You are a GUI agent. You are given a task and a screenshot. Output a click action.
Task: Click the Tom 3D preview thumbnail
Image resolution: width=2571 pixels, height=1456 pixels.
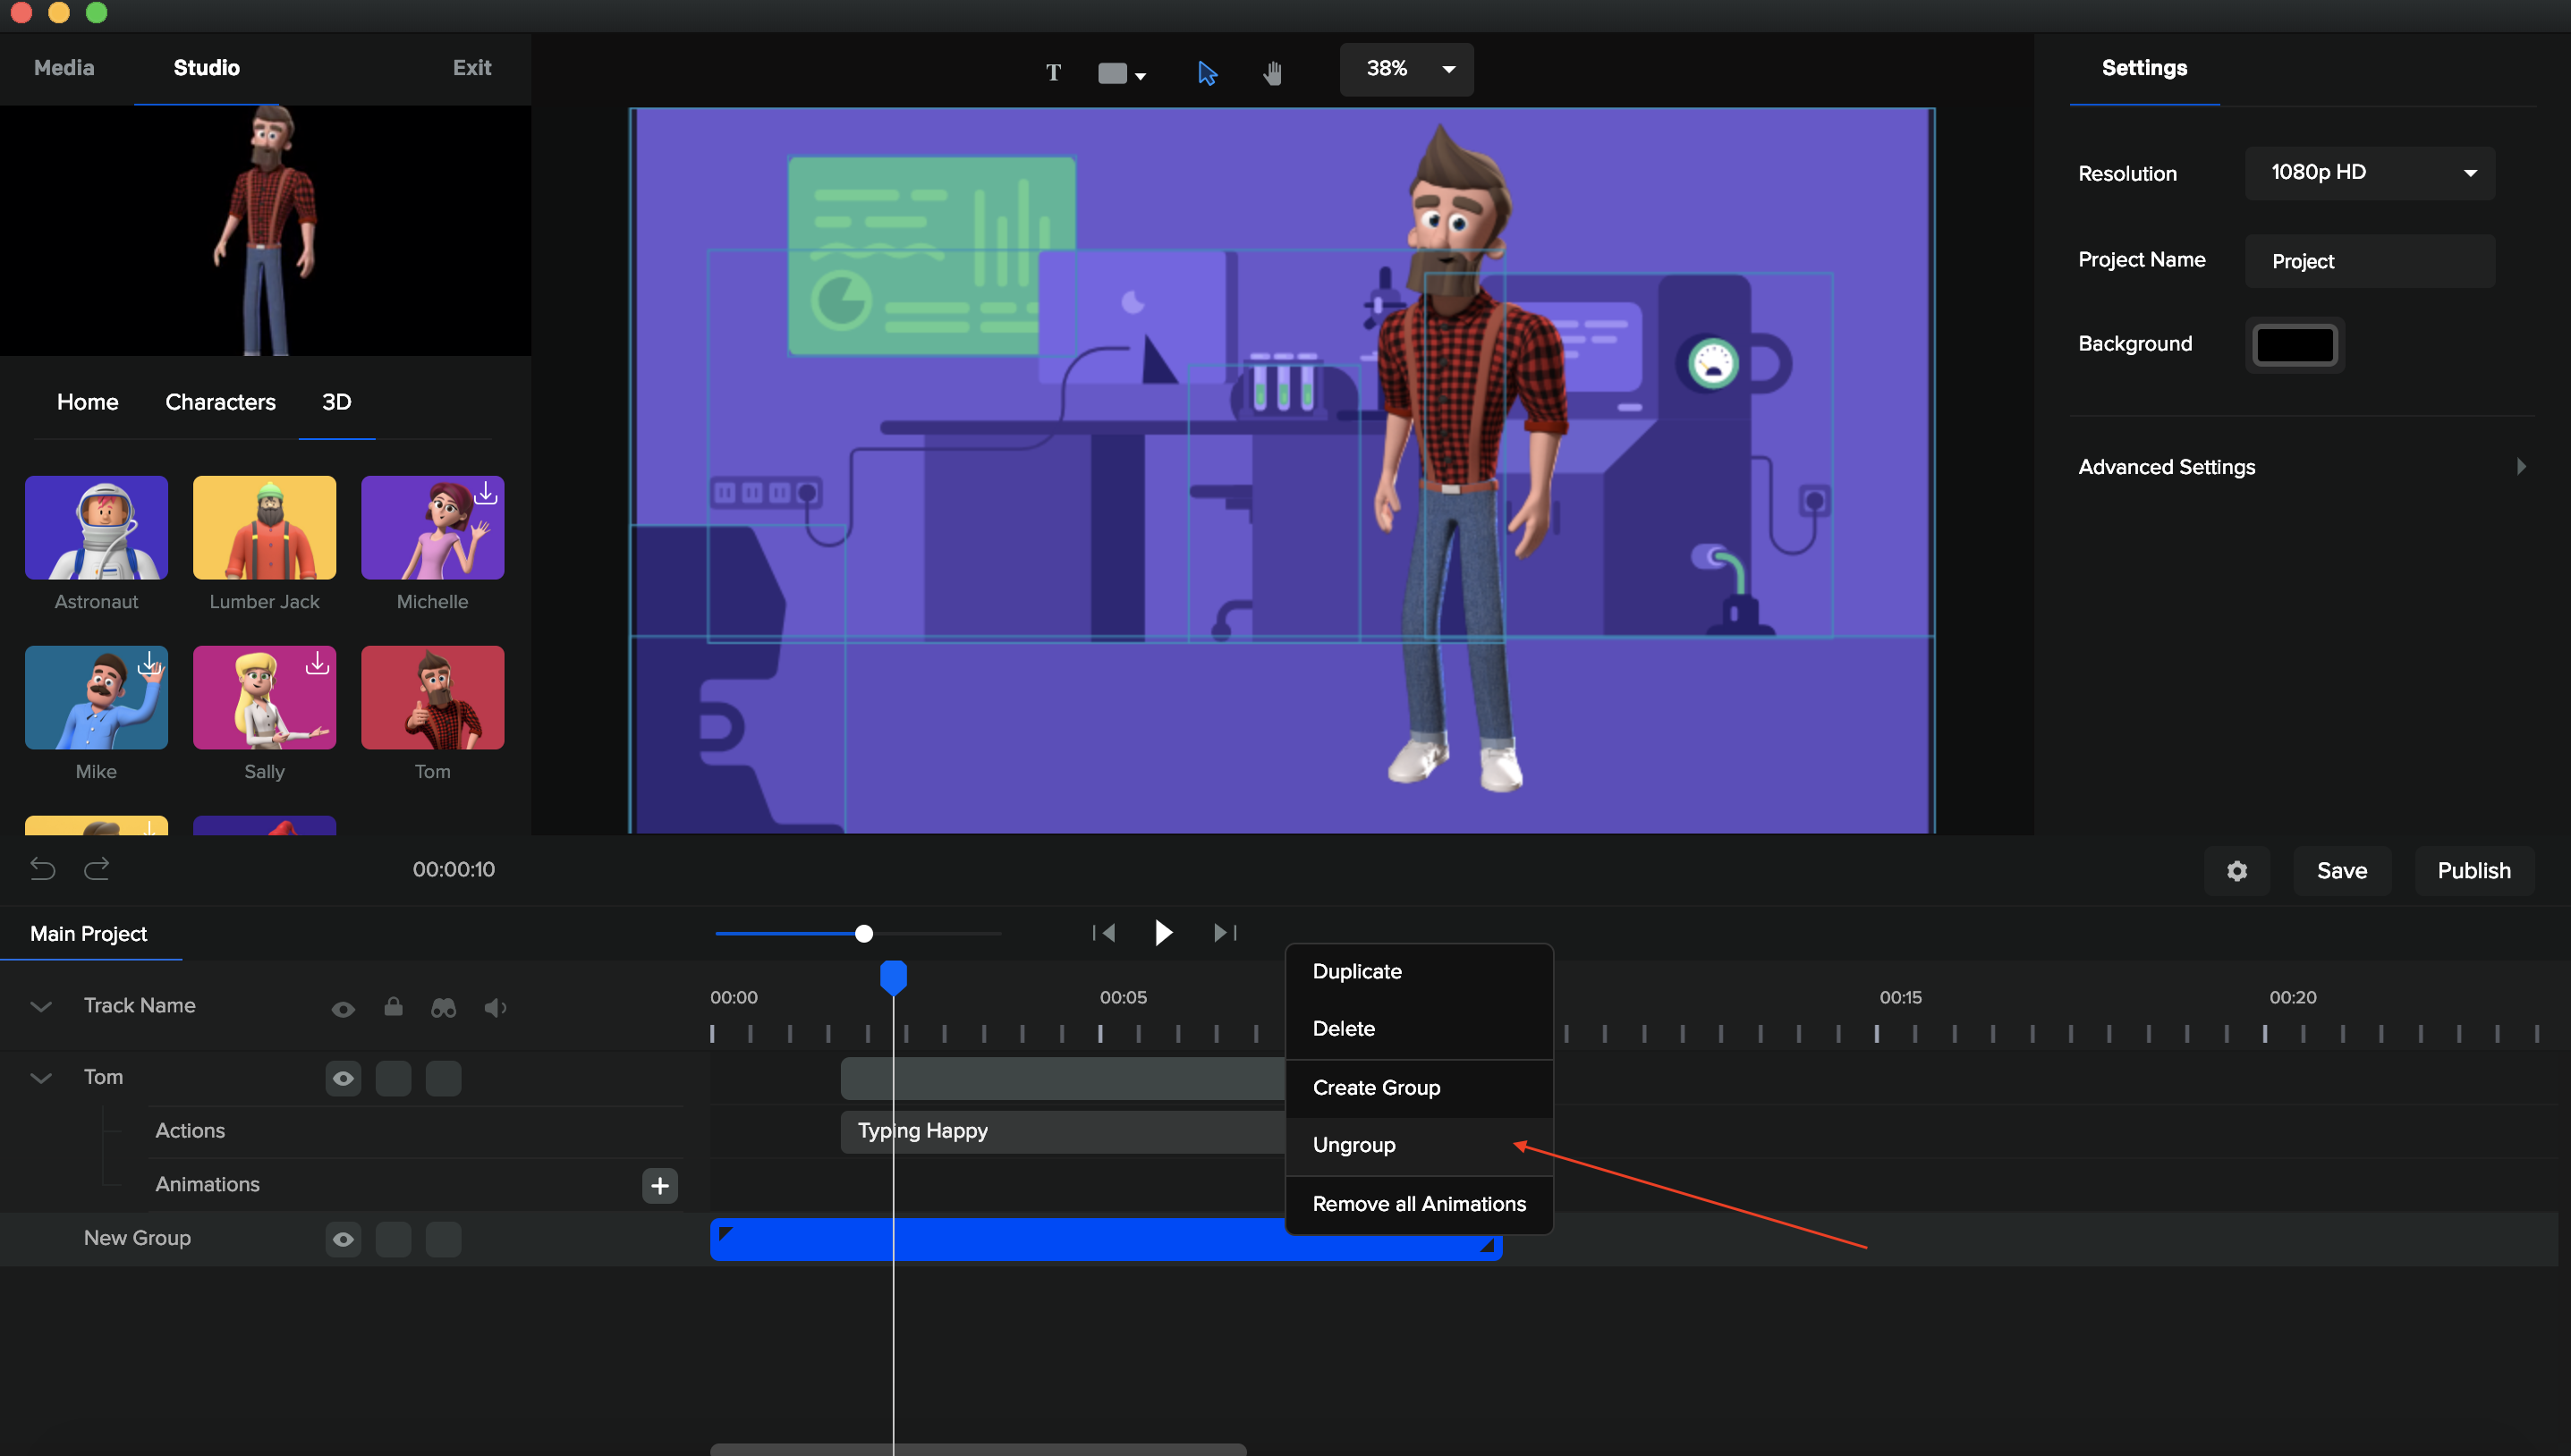[265, 230]
